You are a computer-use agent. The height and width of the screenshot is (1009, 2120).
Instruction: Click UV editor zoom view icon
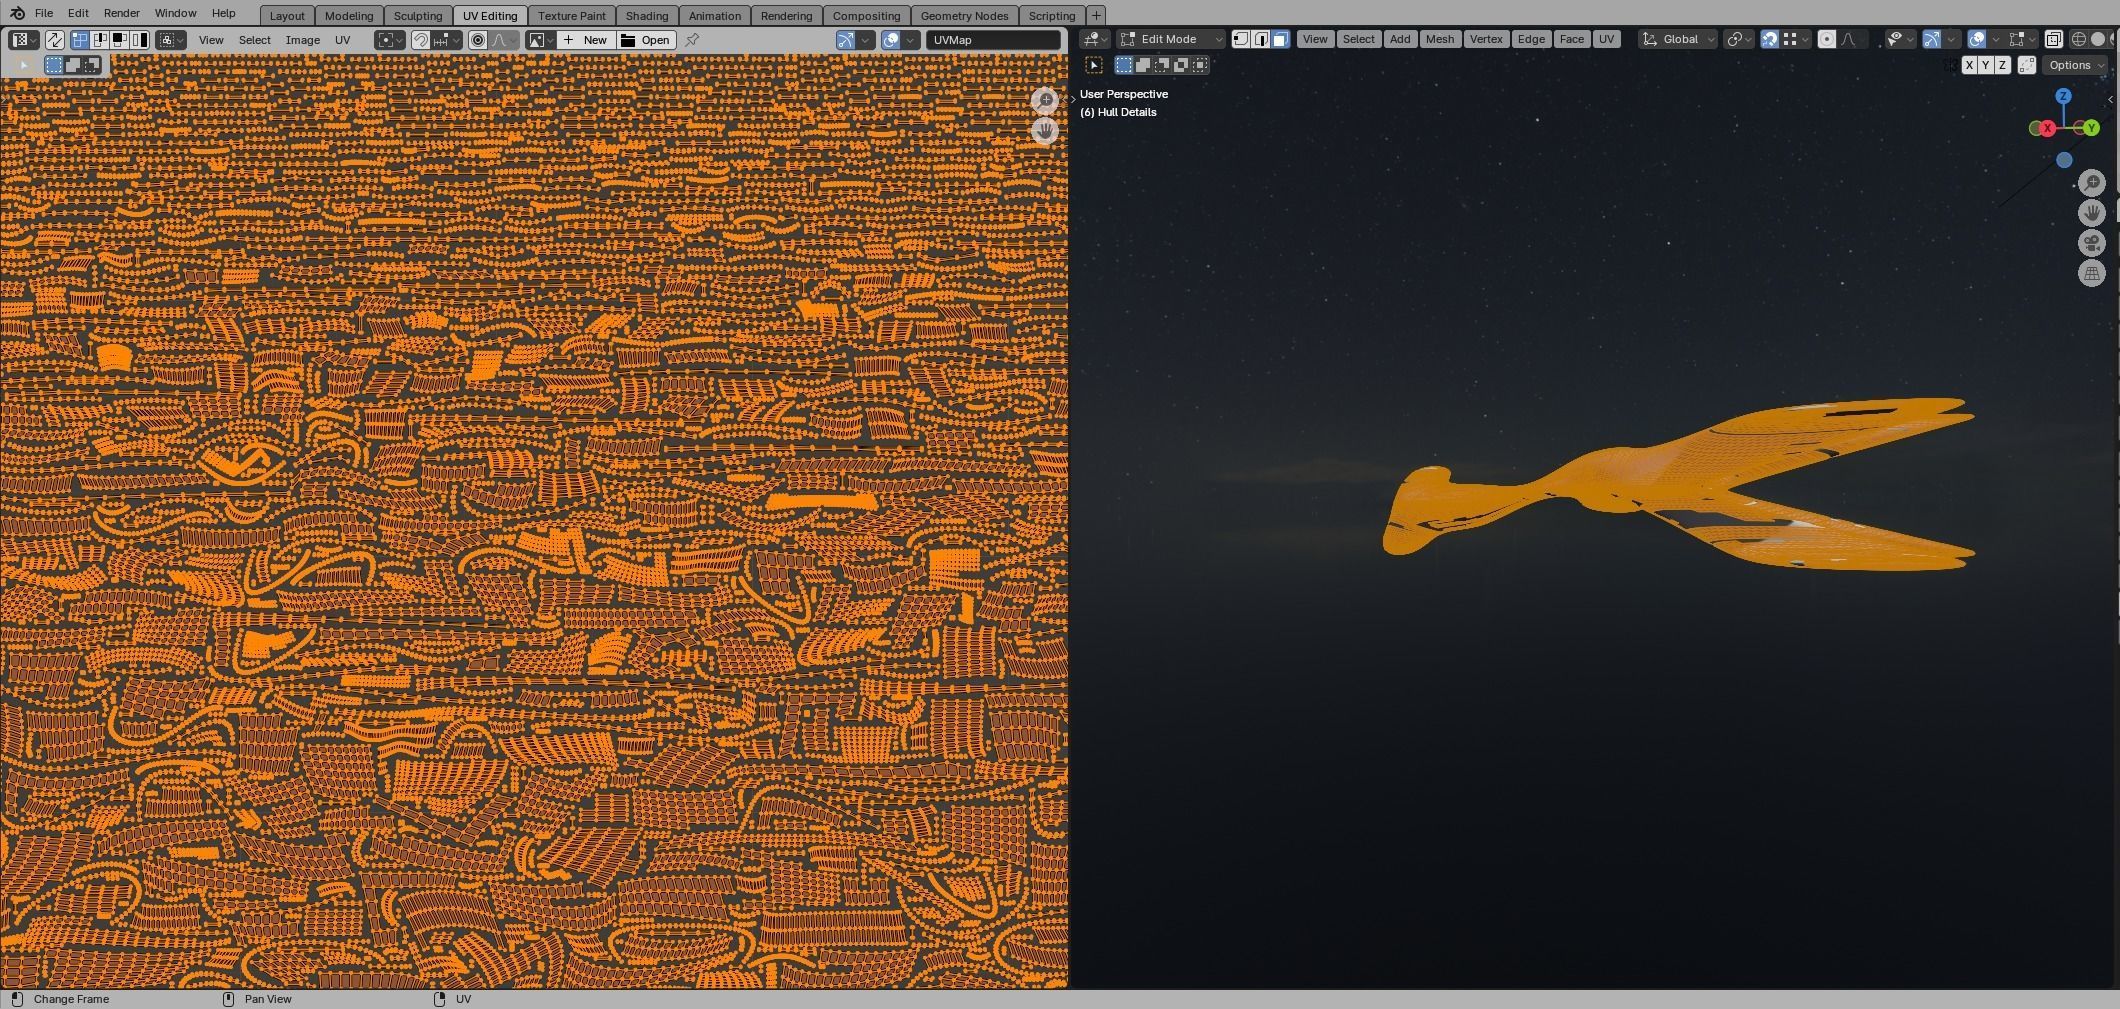click(1045, 100)
